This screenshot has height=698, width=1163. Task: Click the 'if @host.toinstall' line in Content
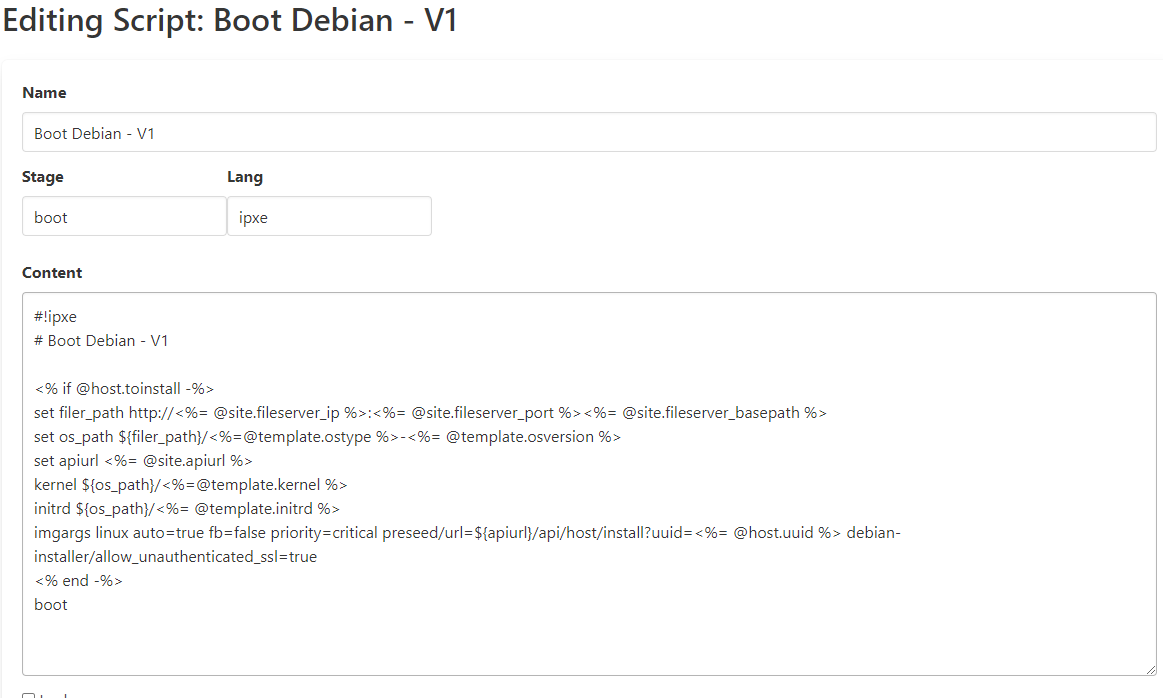point(124,389)
